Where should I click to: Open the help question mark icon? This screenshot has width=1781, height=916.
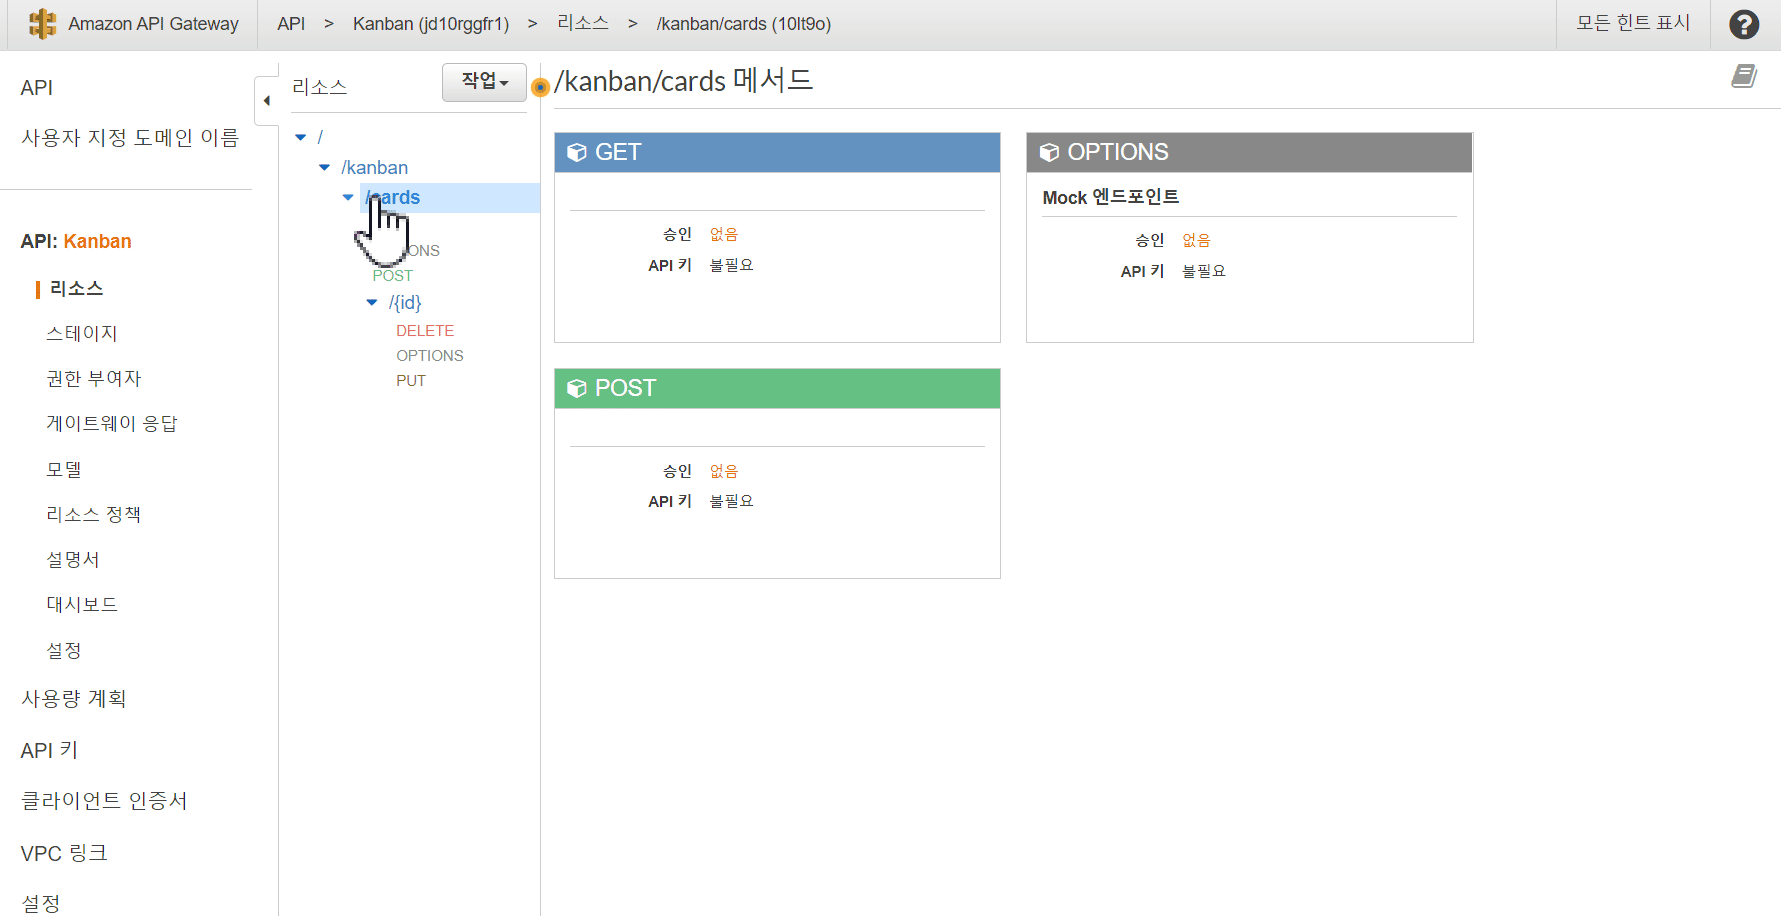[x=1744, y=24]
